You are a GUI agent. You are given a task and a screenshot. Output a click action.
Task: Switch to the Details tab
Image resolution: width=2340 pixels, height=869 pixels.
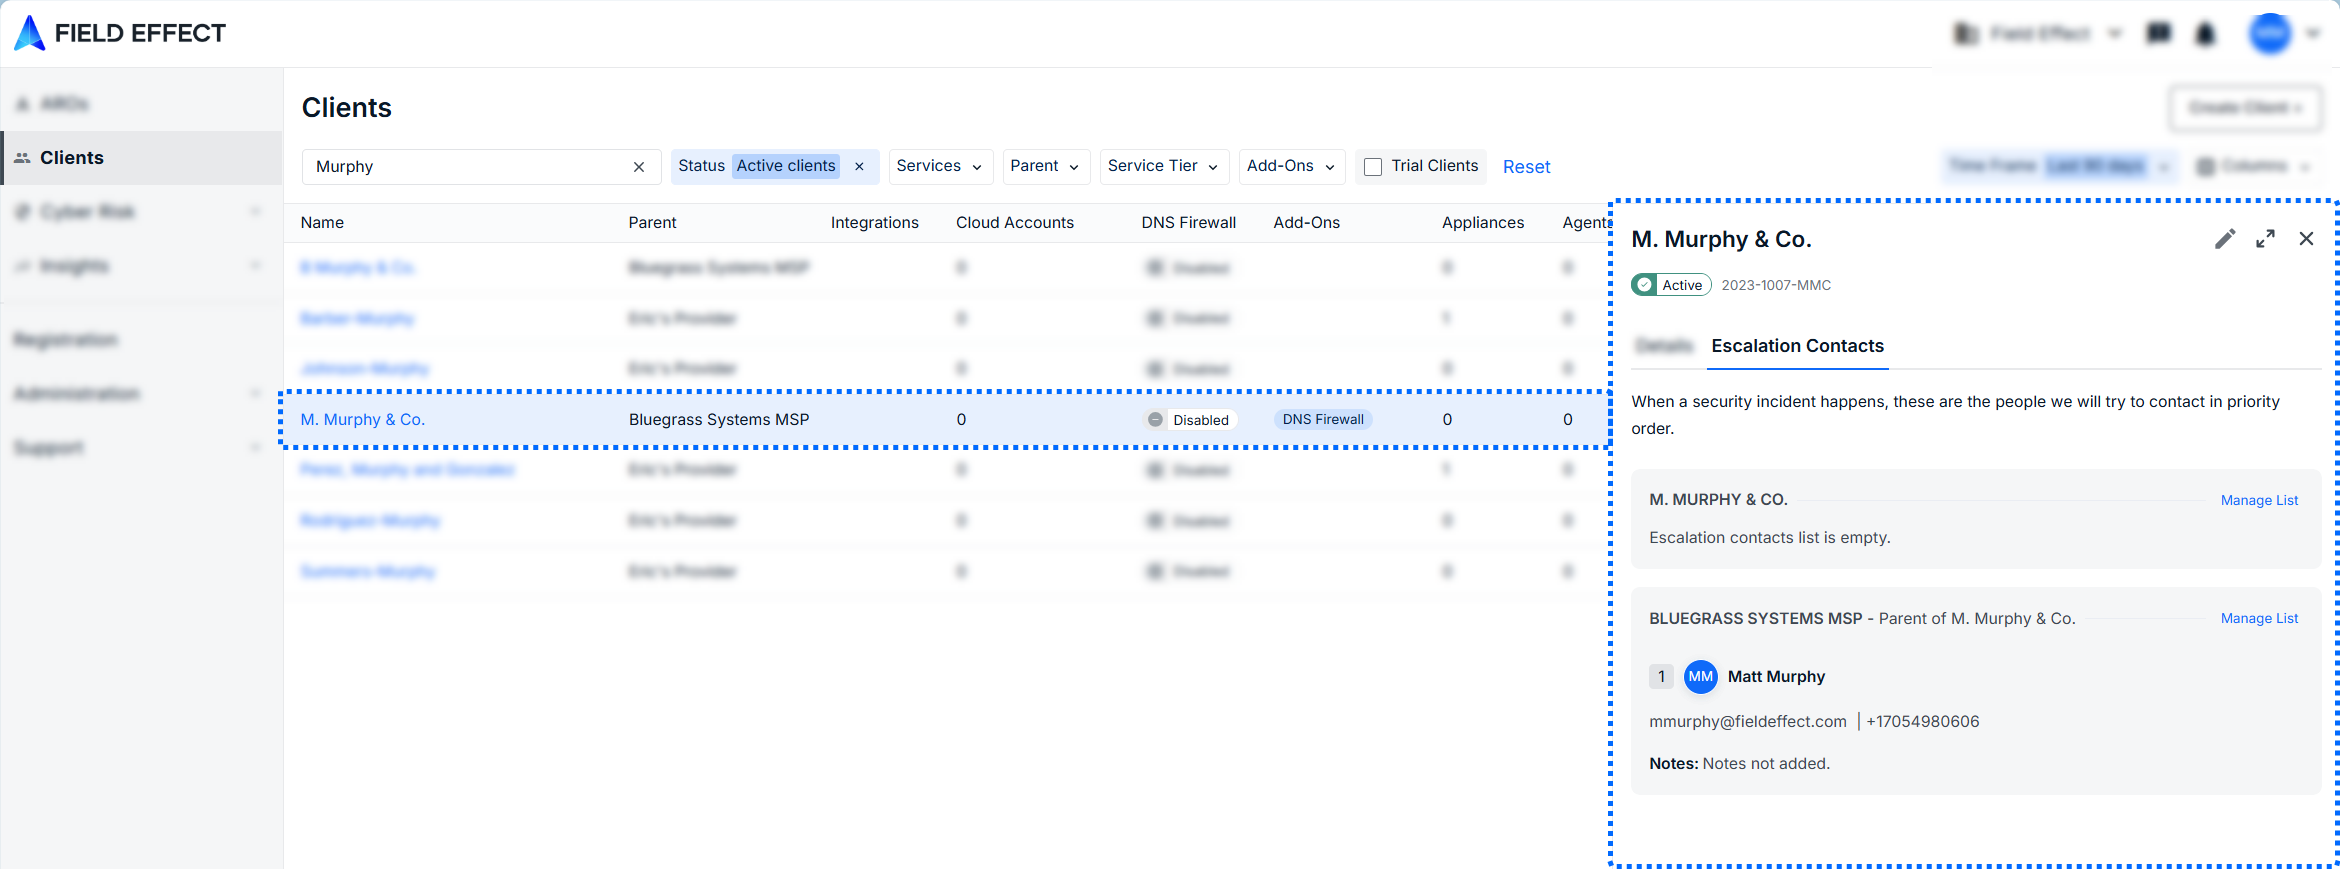(x=1664, y=346)
